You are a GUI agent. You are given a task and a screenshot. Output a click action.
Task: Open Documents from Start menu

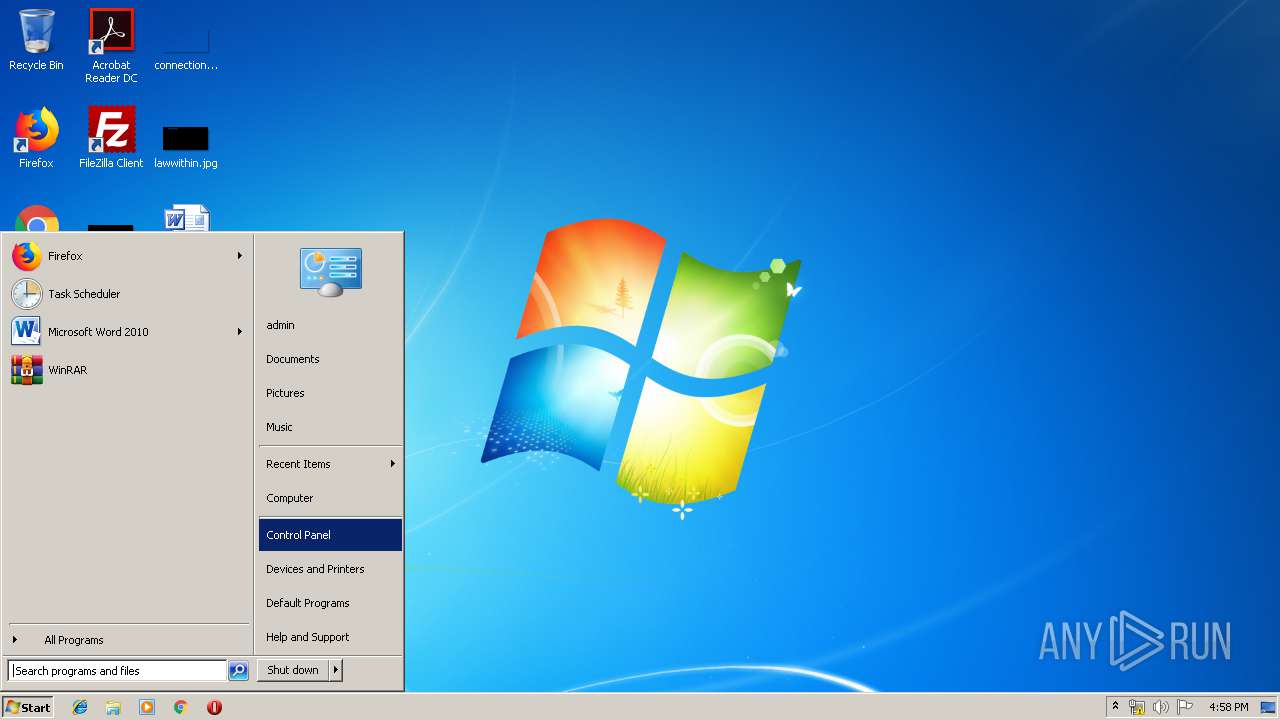click(330, 359)
